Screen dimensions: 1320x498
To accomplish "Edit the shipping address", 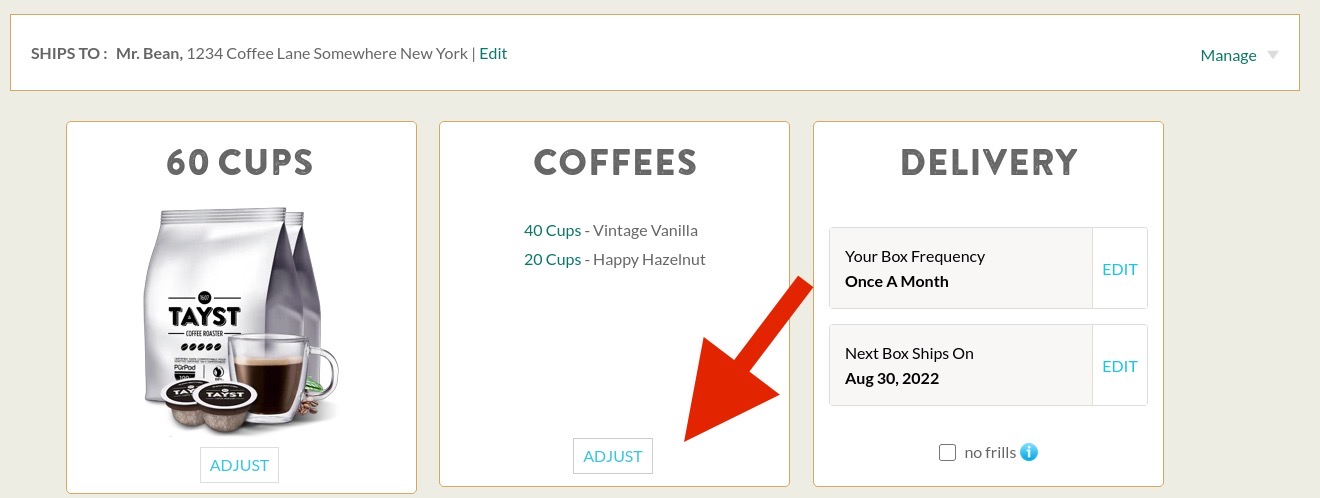I will pyautogui.click(x=493, y=54).
